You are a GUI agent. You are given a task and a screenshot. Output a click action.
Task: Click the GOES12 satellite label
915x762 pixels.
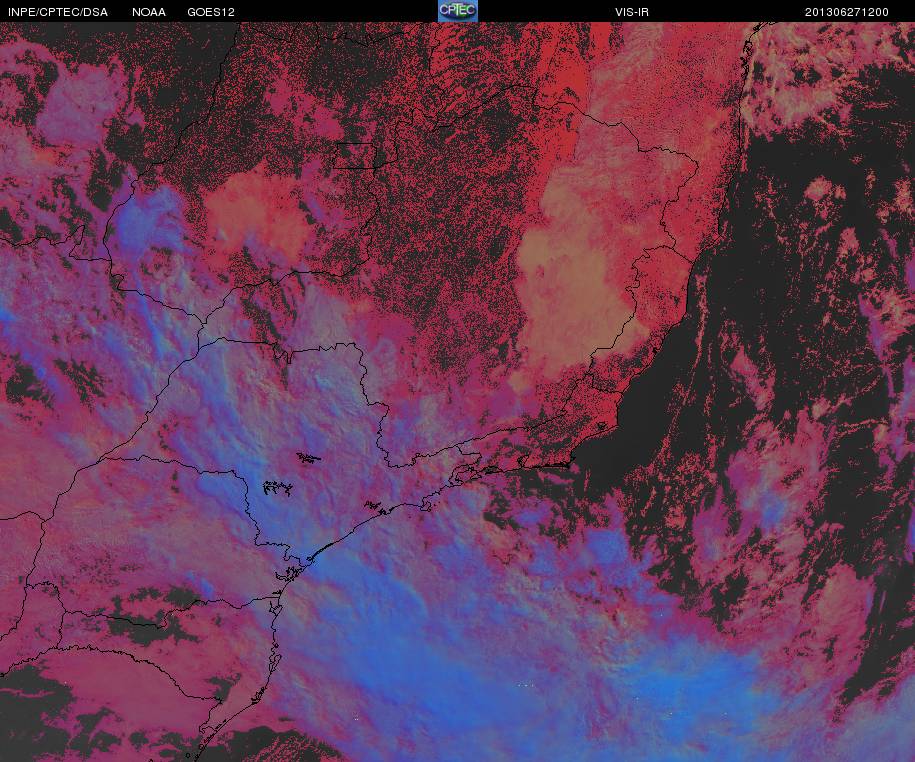coord(211,12)
